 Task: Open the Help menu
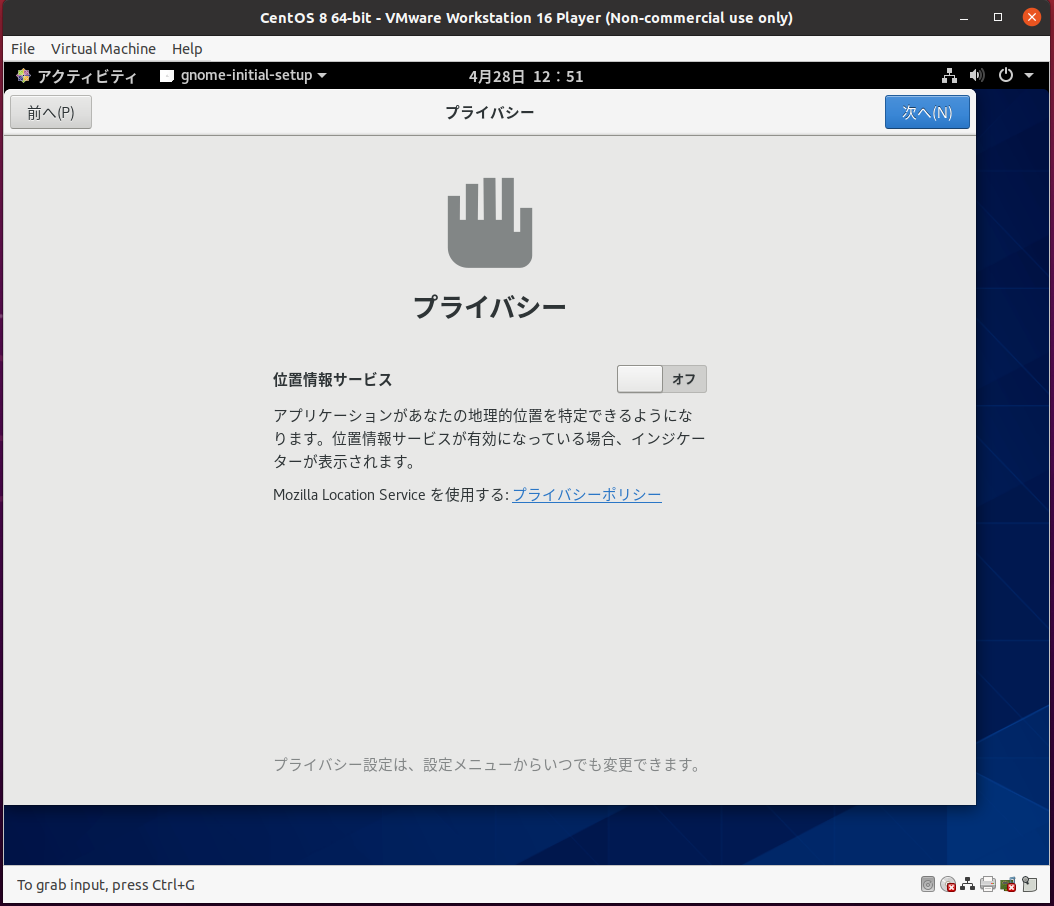tap(187, 49)
